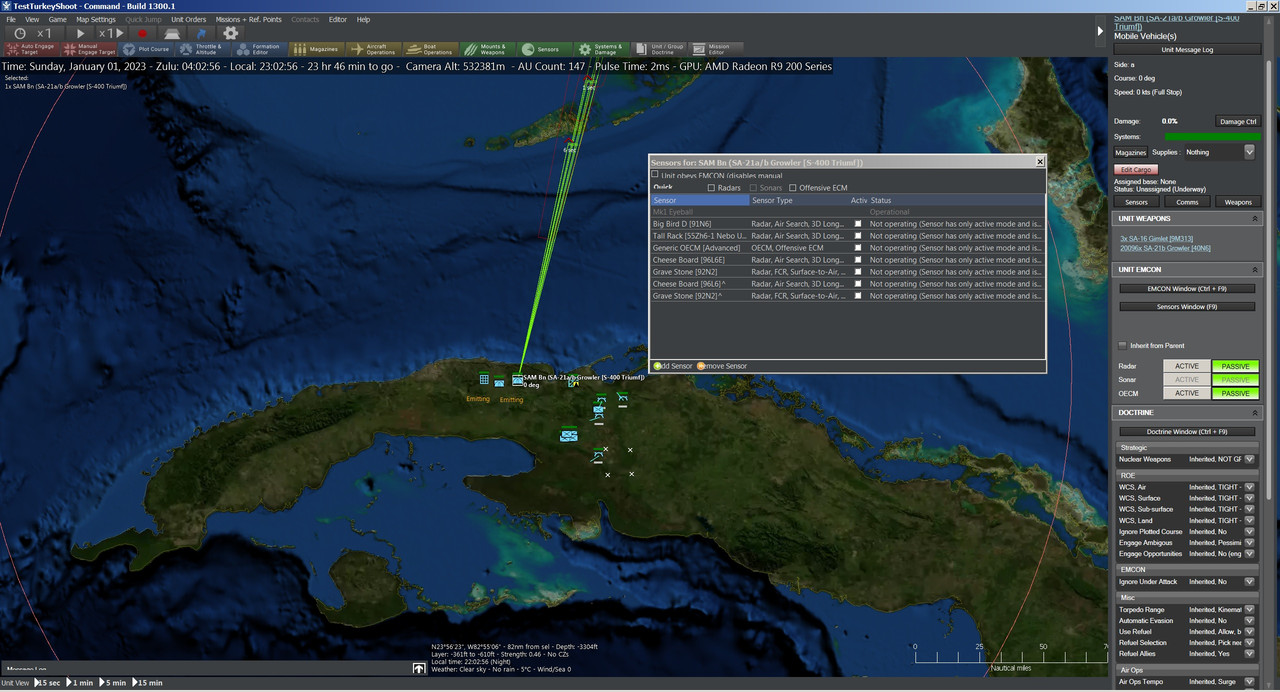Image resolution: width=1280 pixels, height=692 pixels.
Task: Open Missions + Ref. Points menu
Action: click(249, 19)
